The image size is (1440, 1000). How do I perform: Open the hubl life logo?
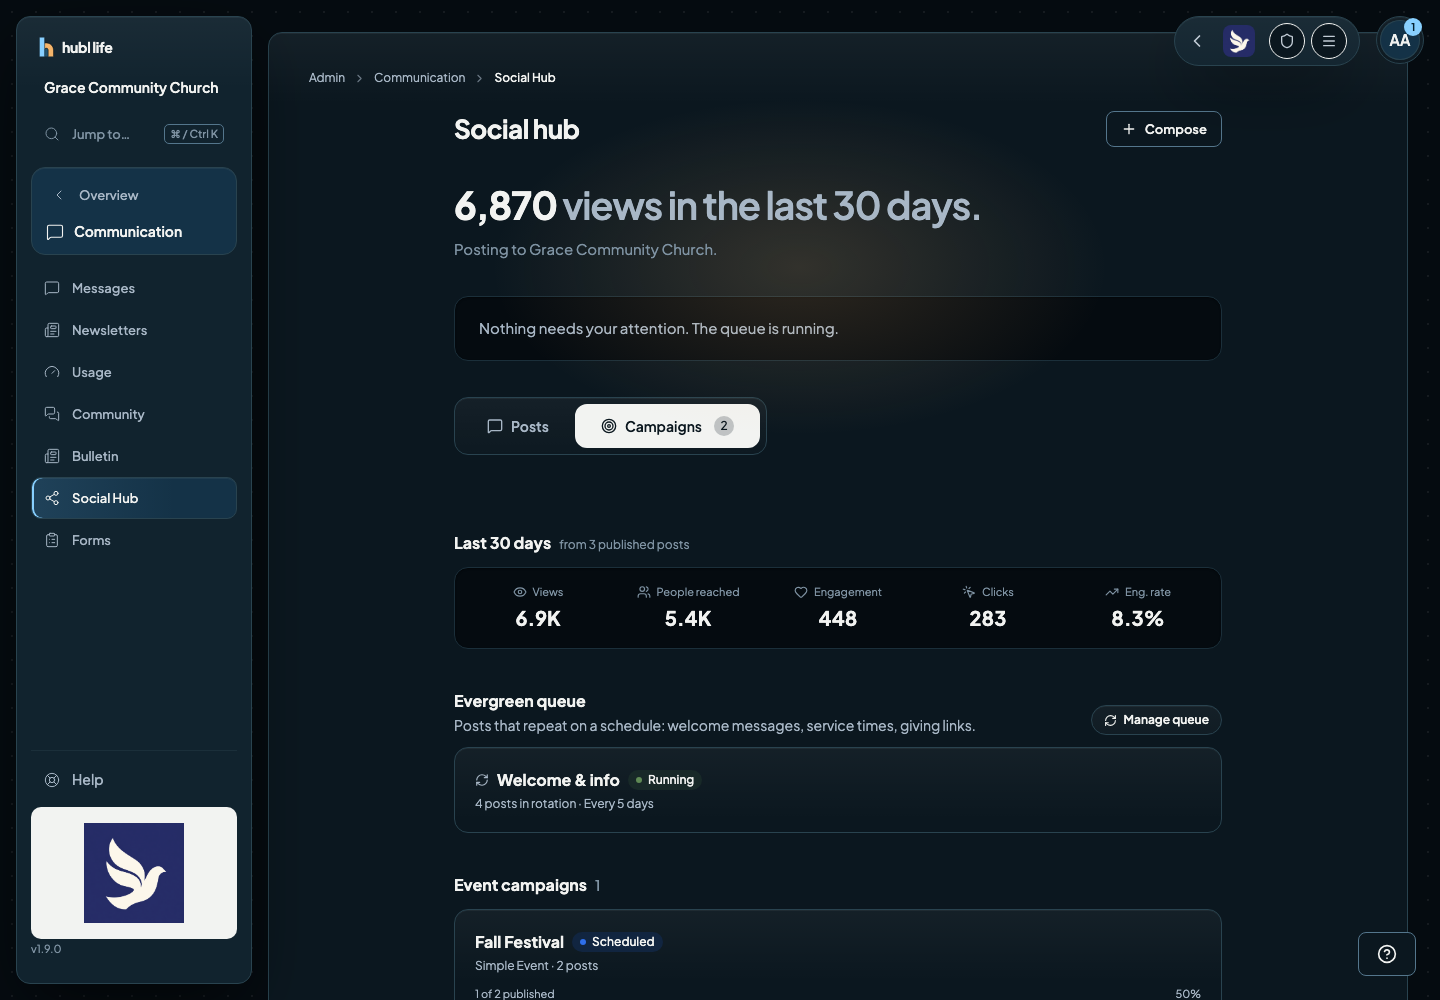(x=75, y=47)
